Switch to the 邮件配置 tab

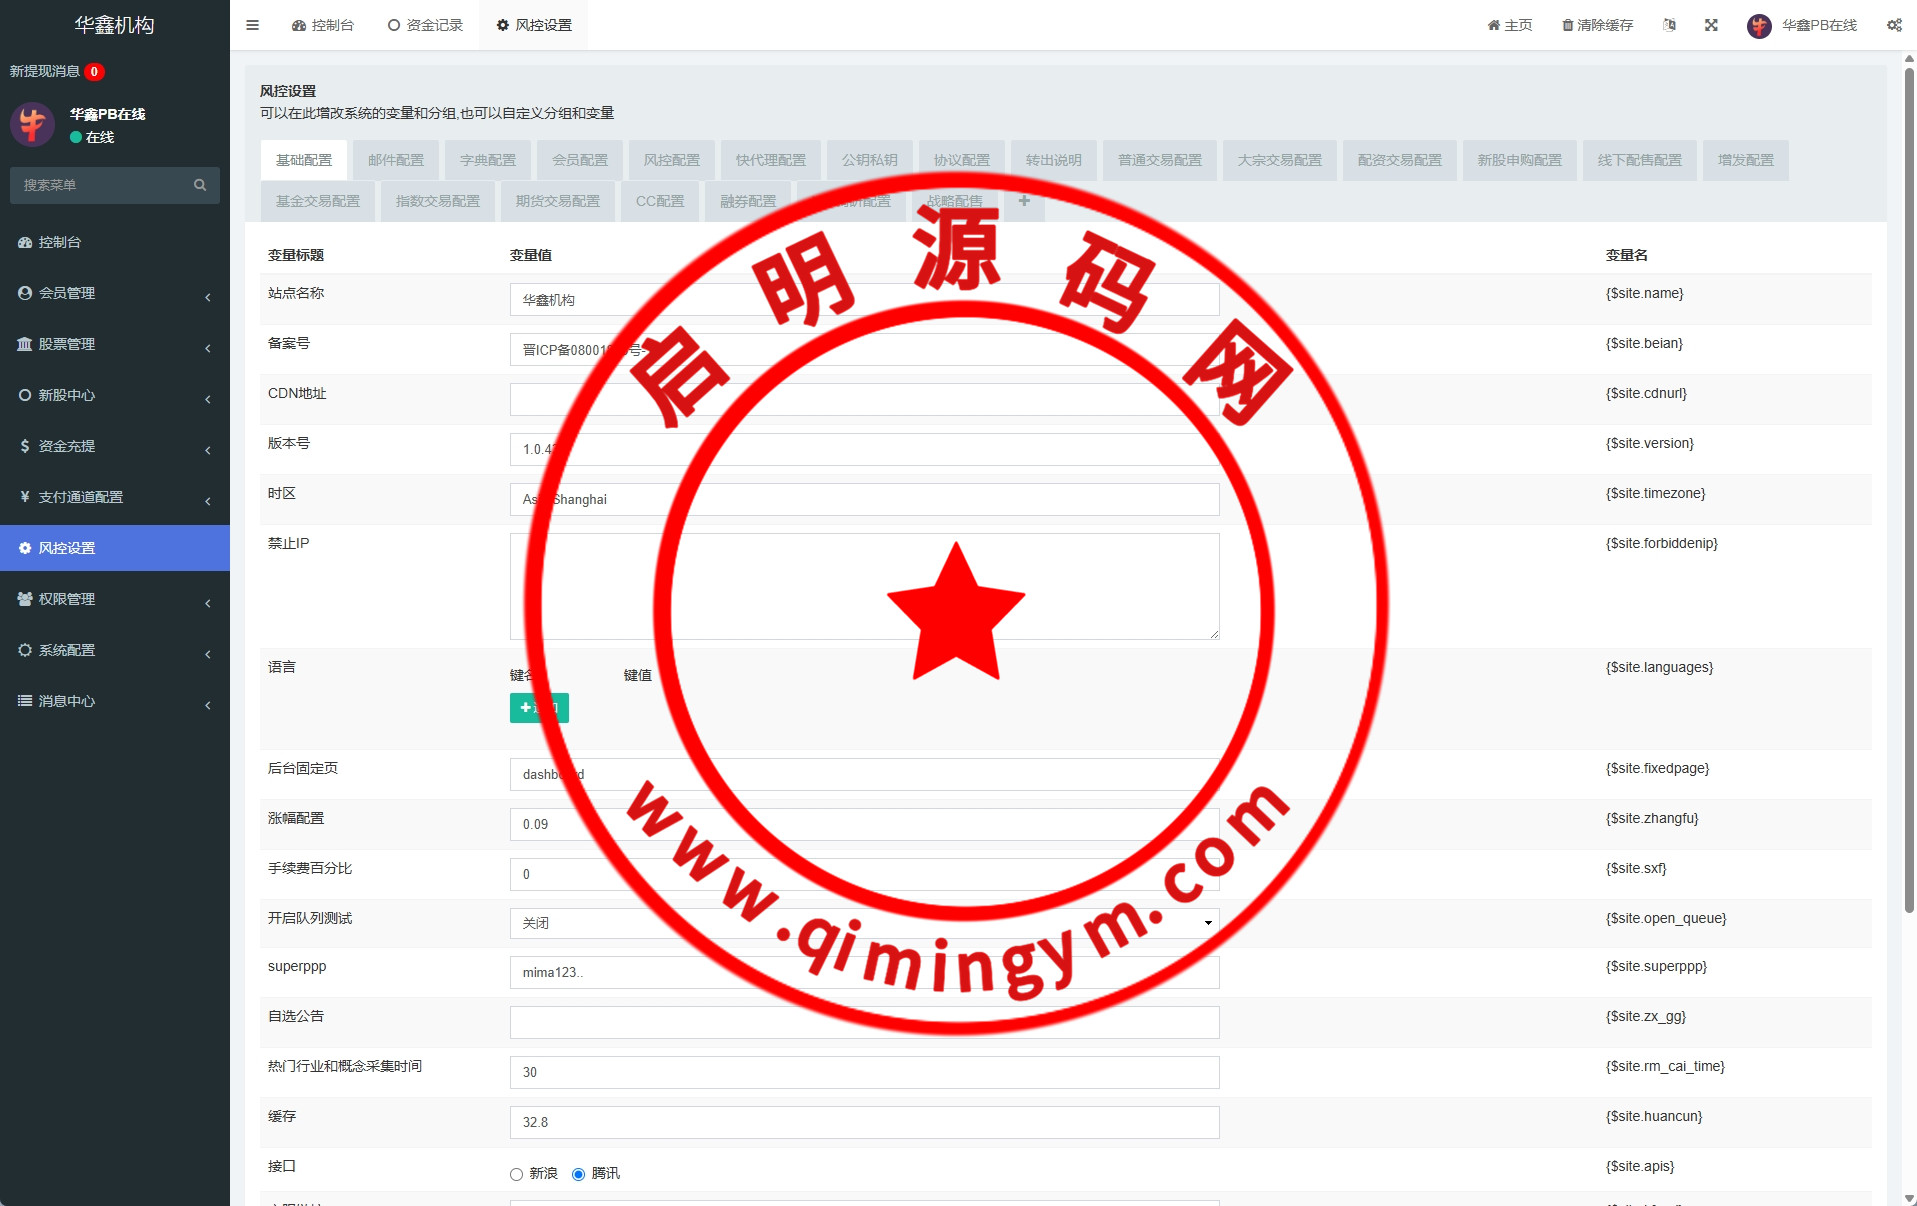(396, 160)
